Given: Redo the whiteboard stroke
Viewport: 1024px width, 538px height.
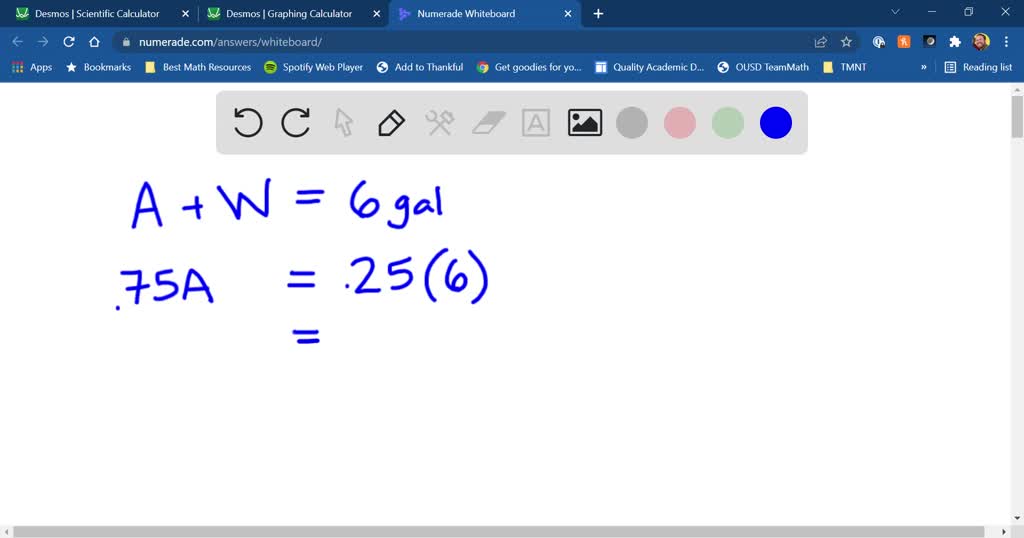Looking at the screenshot, I should [296, 123].
